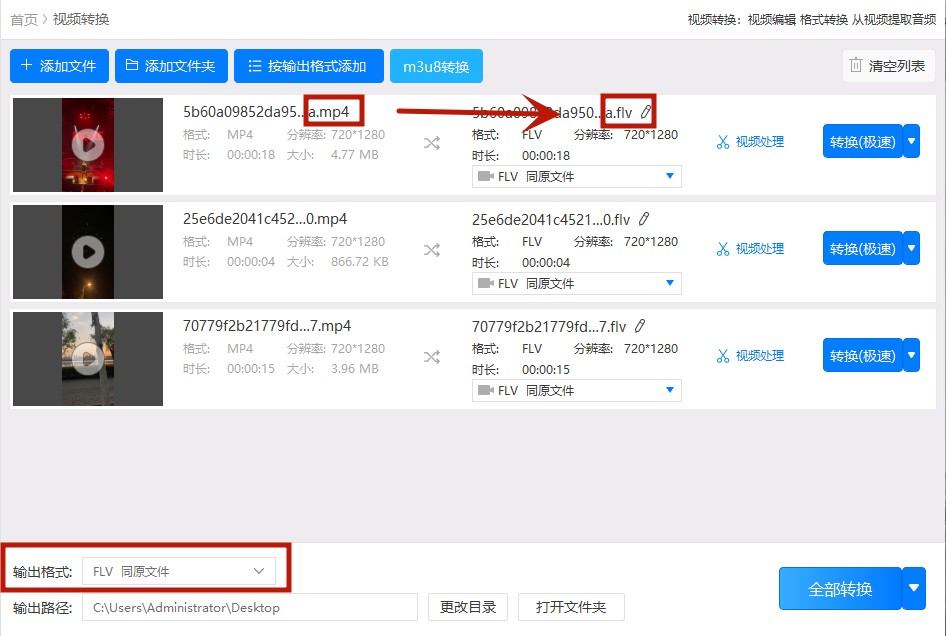Open 视频处理 scissors tool for the second video

point(748,248)
